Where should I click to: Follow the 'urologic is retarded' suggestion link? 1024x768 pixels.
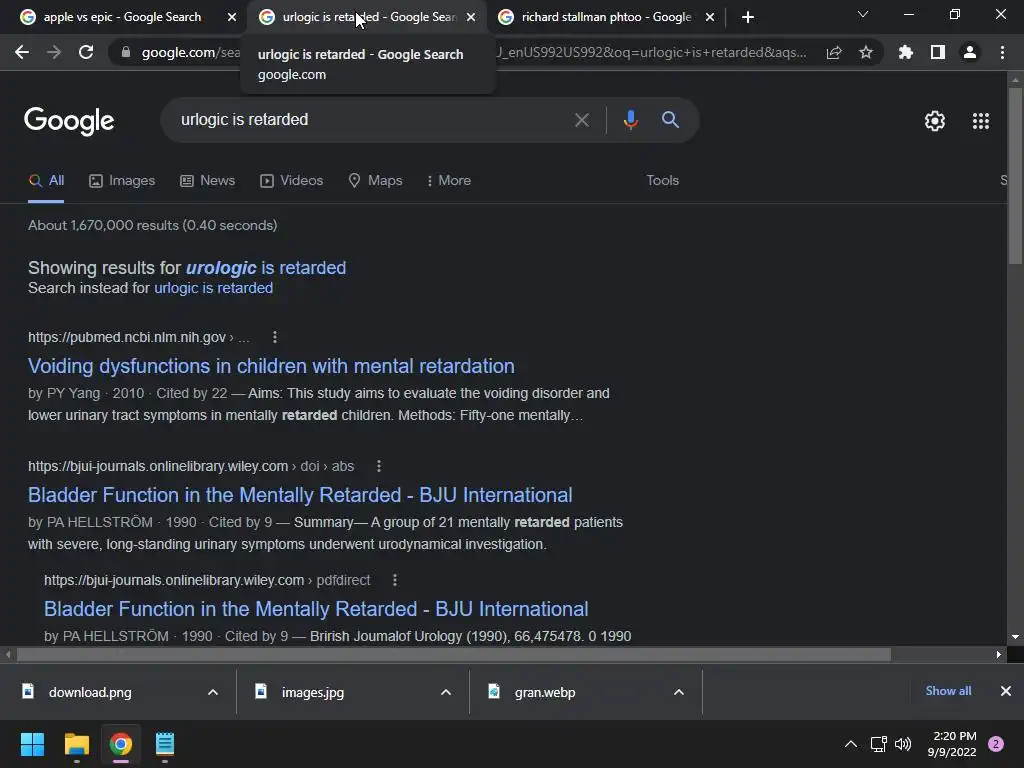266,268
